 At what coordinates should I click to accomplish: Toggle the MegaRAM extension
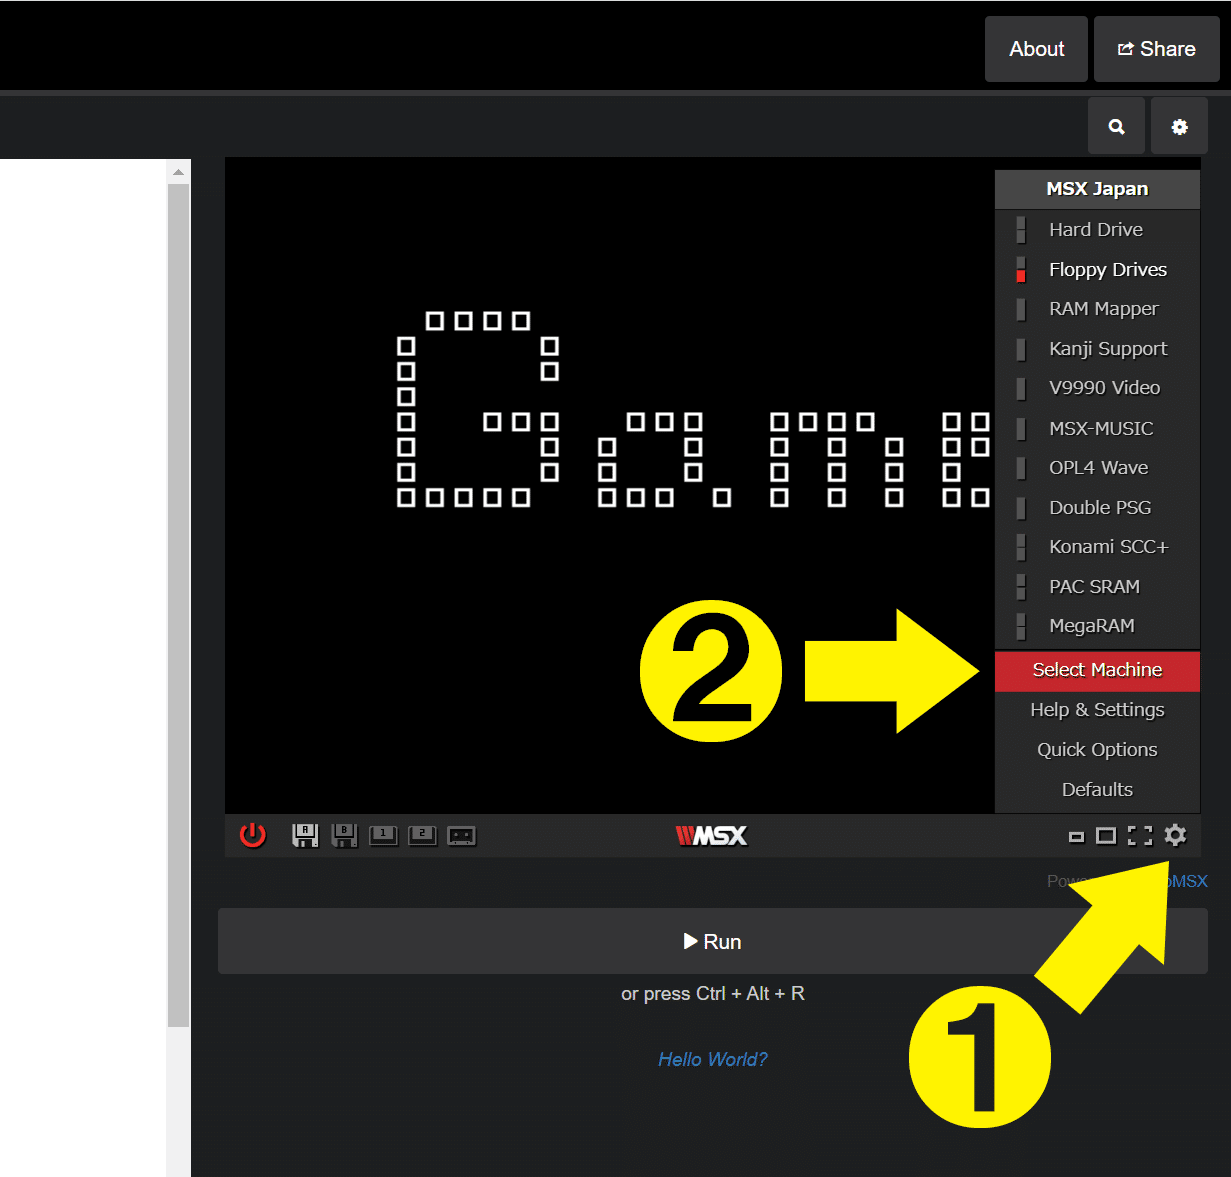1097,626
